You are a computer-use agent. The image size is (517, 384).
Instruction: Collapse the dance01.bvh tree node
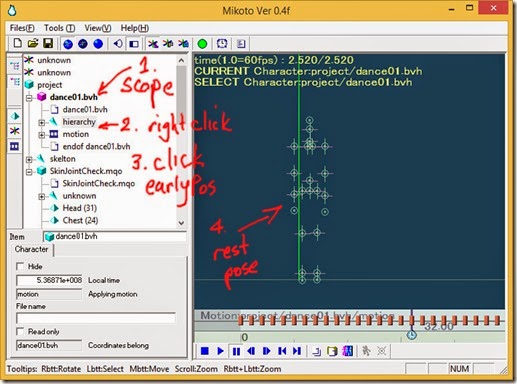[x=29, y=98]
